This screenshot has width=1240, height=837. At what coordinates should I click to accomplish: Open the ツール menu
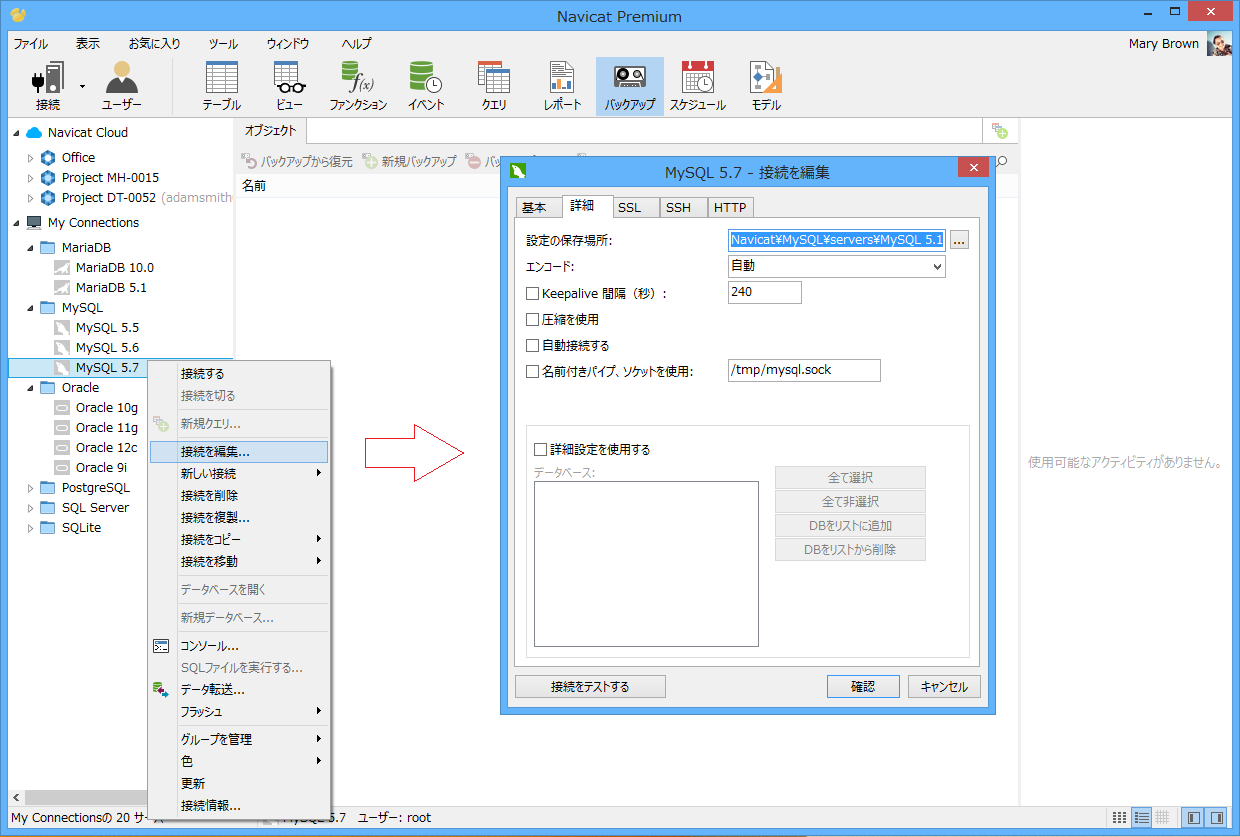pyautogui.click(x=223, y=44)
